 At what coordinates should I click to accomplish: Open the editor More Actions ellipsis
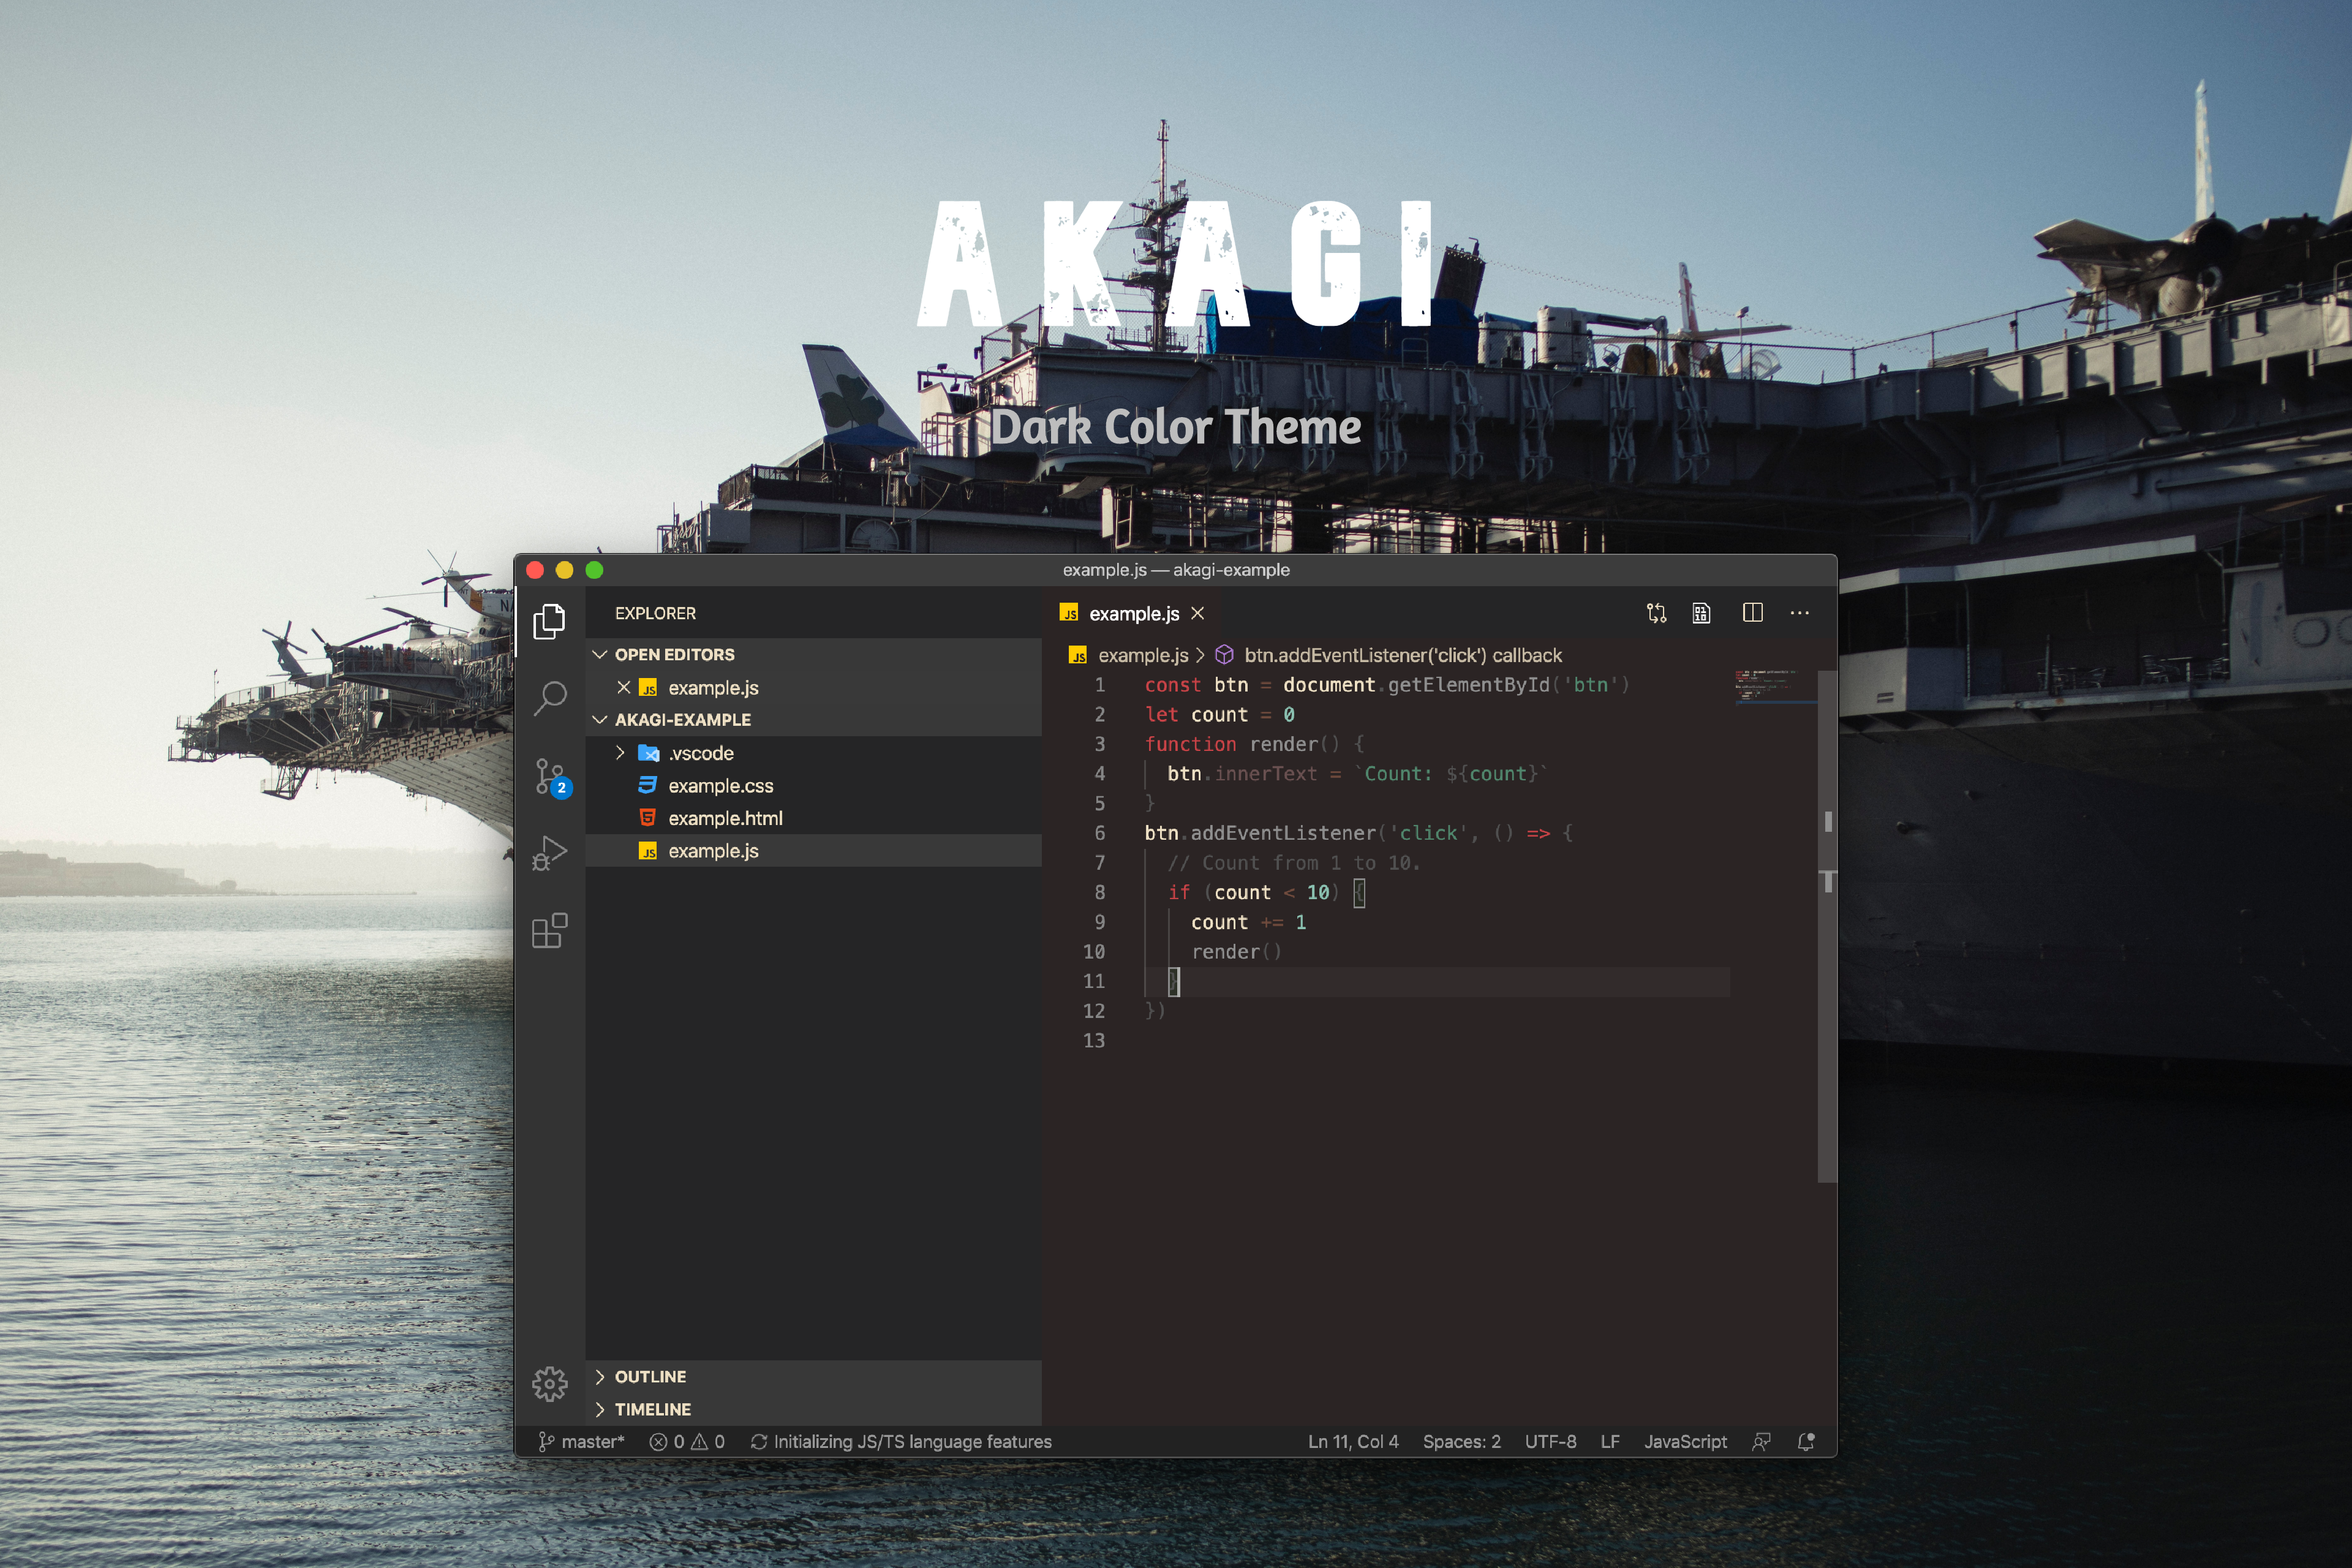point(1799,613)
